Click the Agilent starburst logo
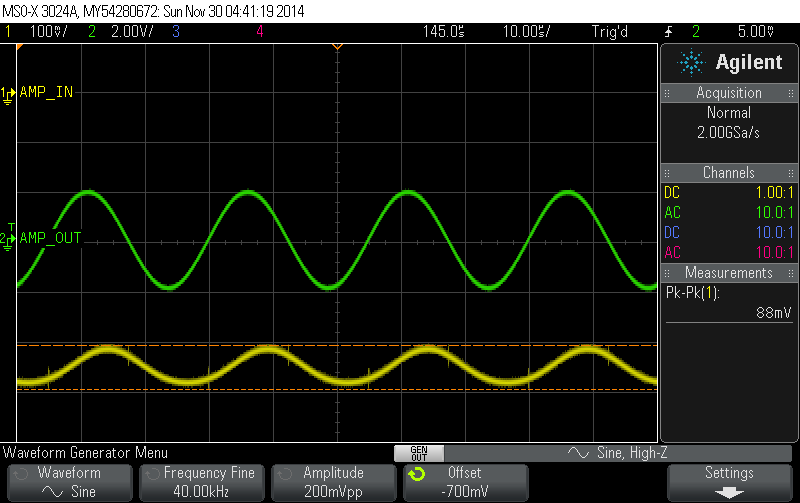 point(691,62)
